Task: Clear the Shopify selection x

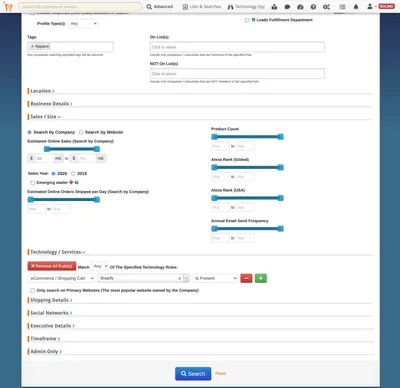Action: point(179,278)
